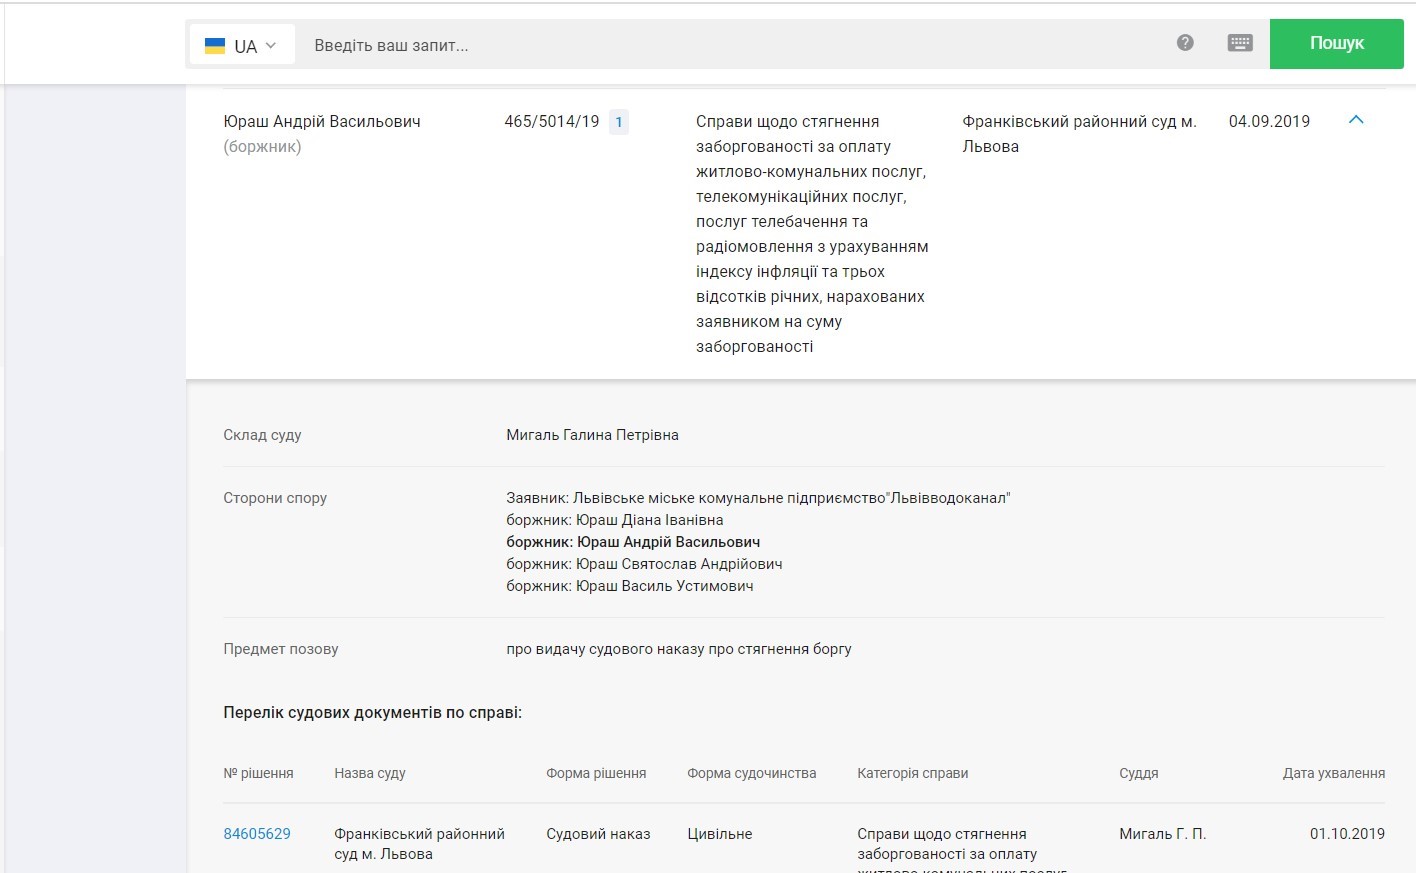The height and width of the screenshot is (873, 1416).
Task: Click the applicant Львівводоканал party line
Action: tap(758, 498)
